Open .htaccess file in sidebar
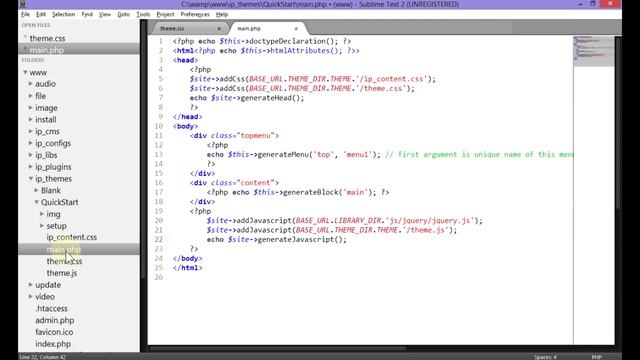 click(x=51, y=309)
